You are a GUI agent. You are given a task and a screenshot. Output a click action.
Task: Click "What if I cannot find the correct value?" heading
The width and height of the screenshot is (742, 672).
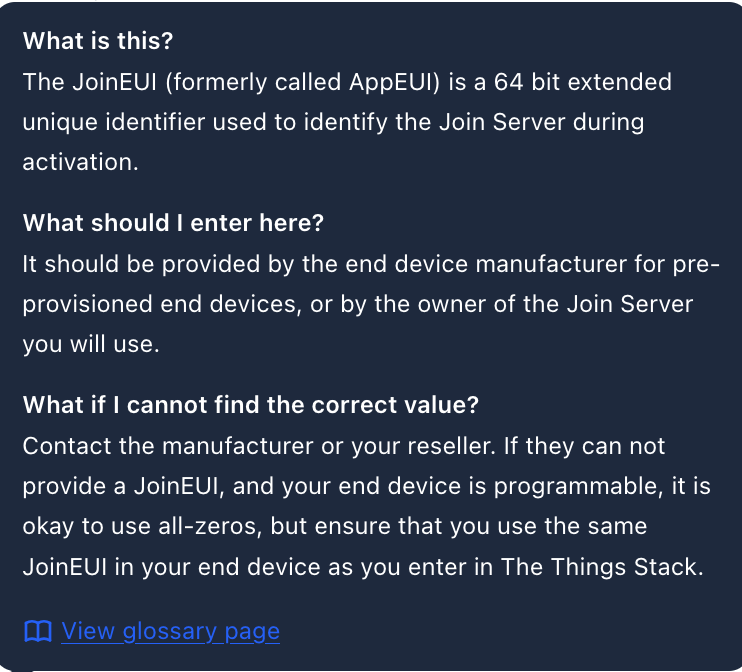251,405
